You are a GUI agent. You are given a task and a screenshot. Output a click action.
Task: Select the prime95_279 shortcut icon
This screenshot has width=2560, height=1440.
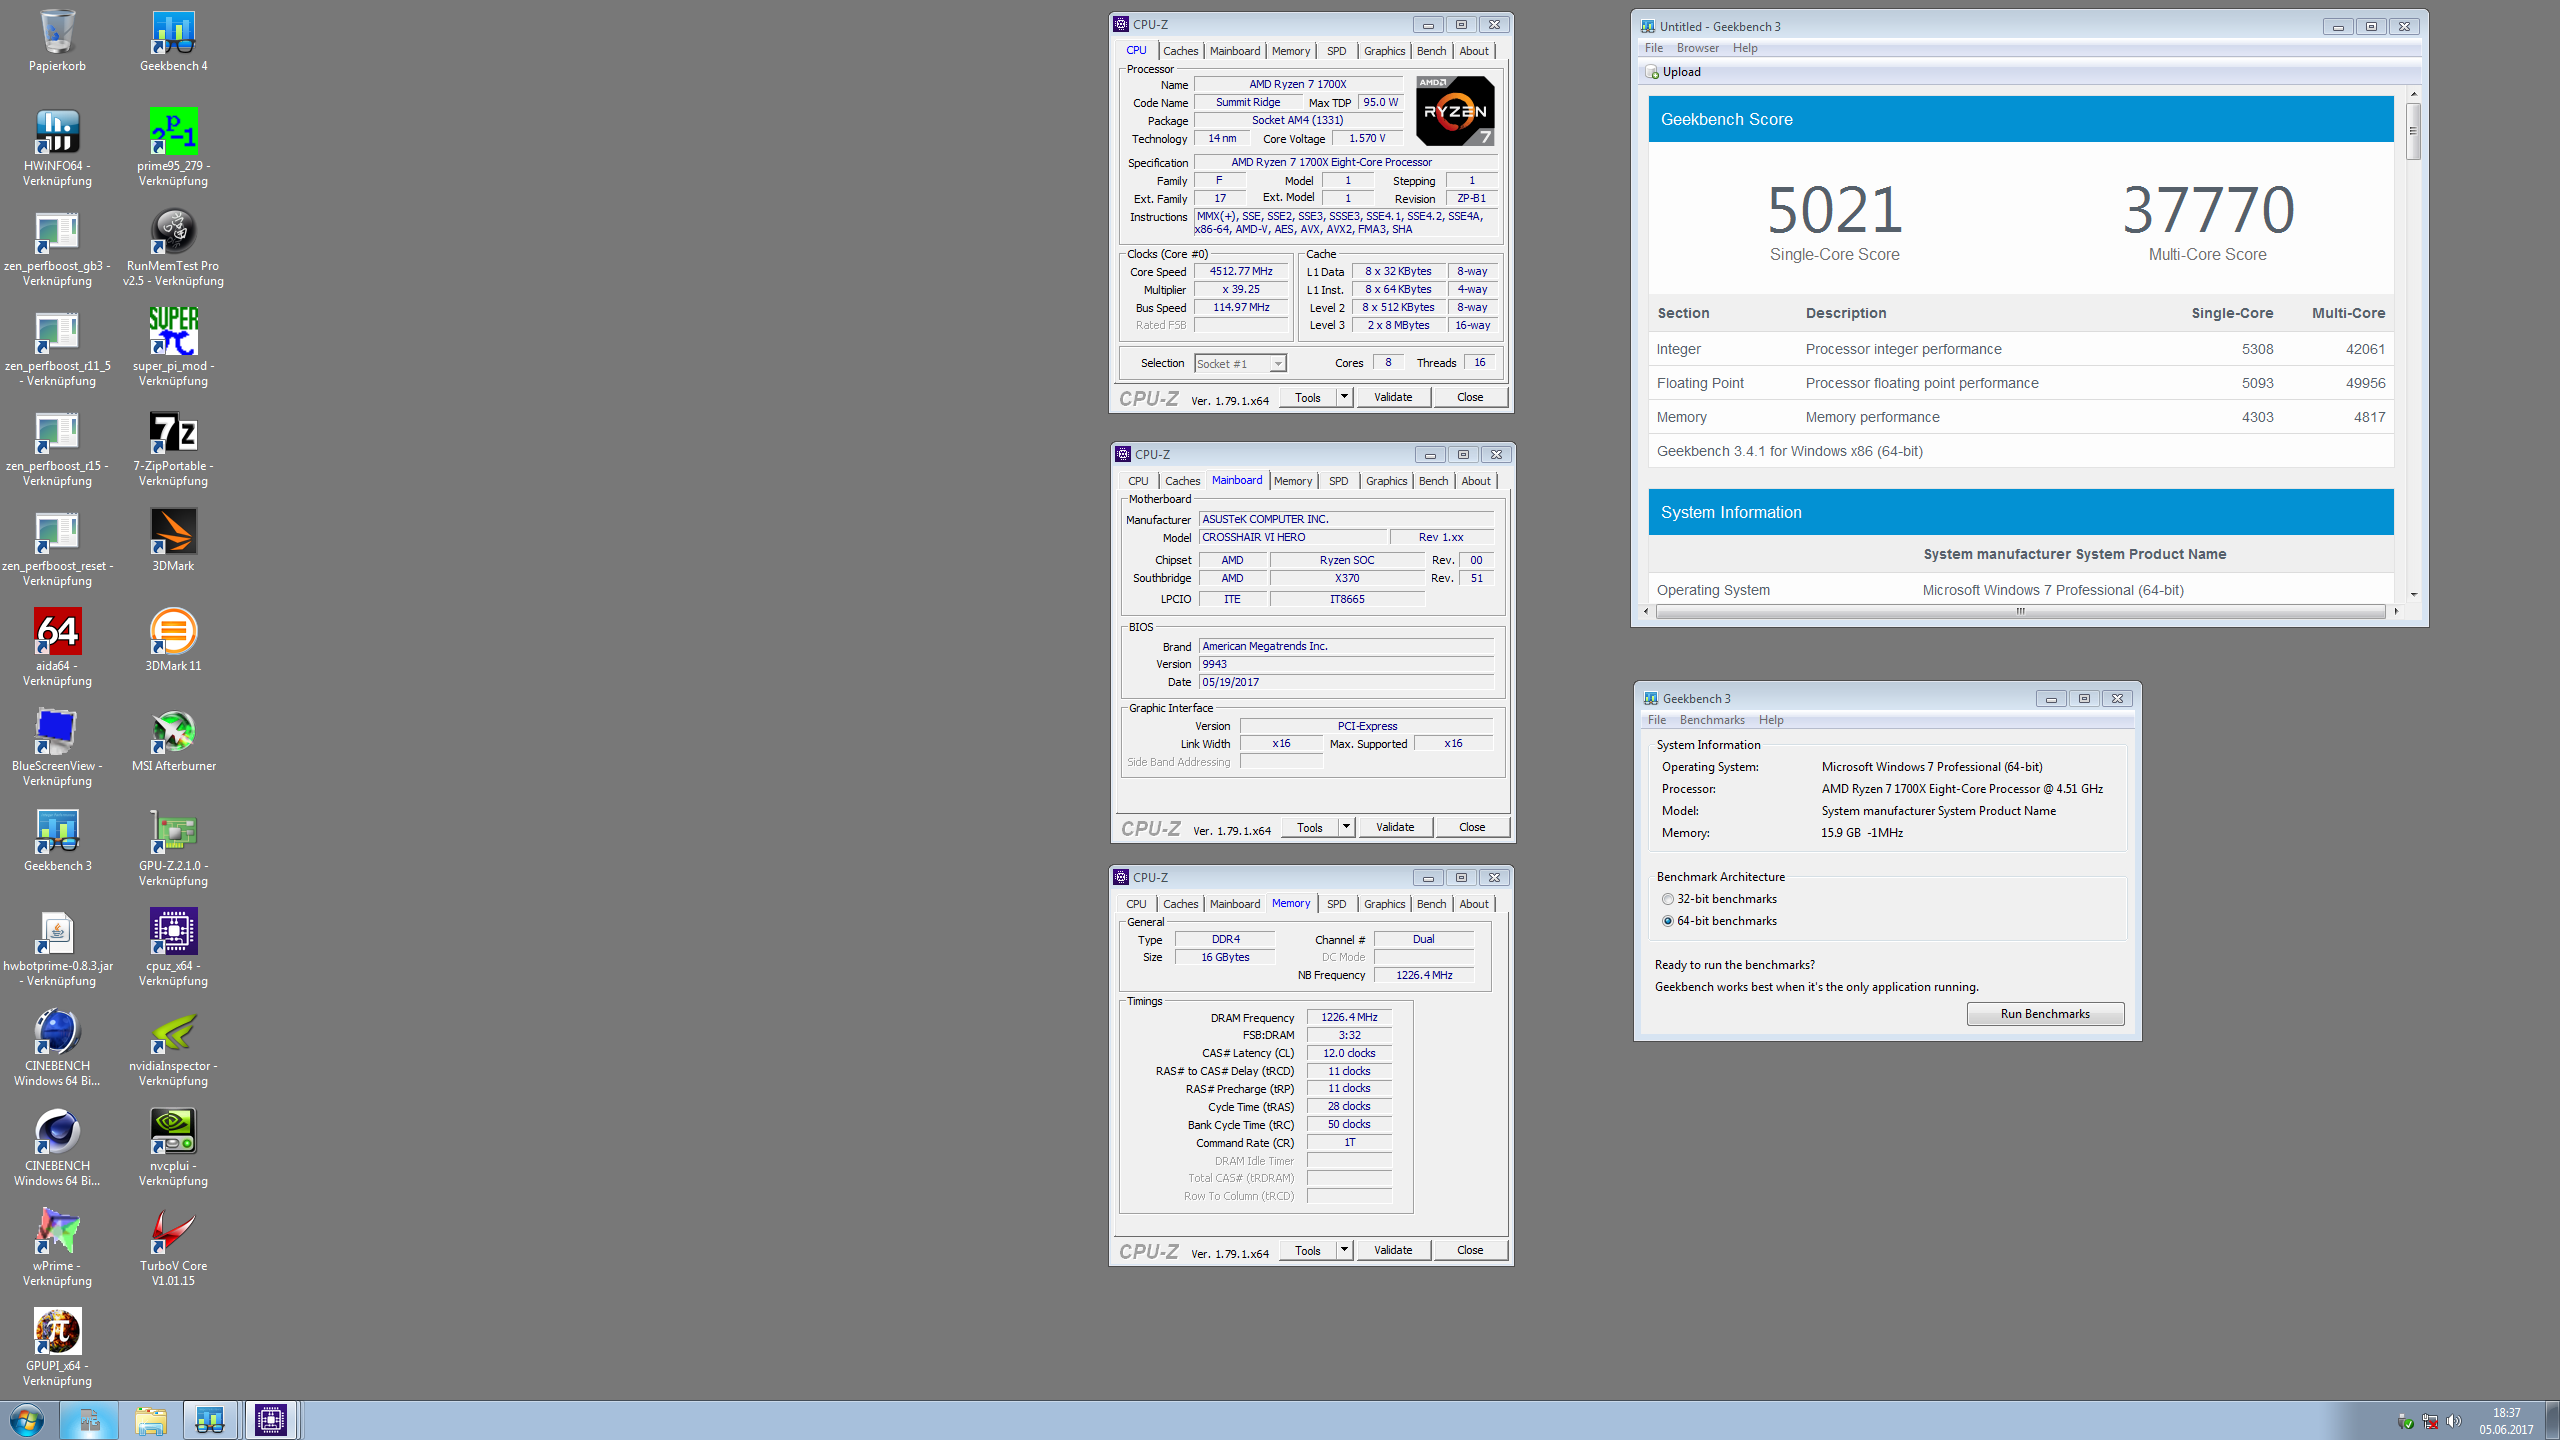point(173,148)
